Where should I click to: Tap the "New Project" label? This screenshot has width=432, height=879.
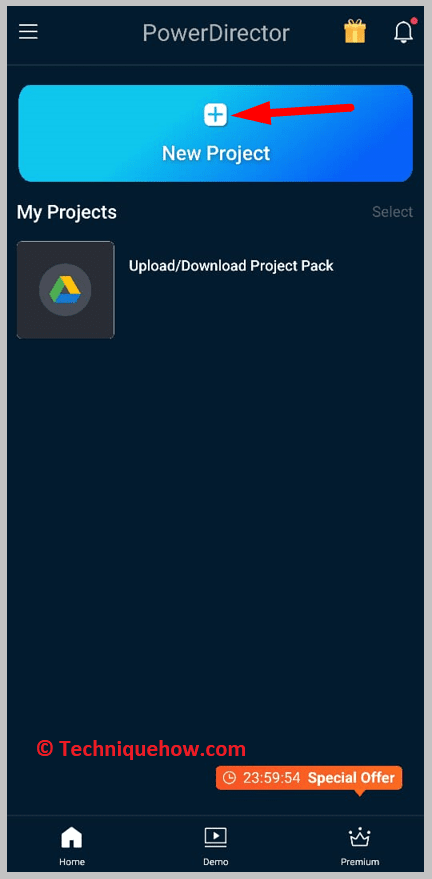pyautogui.click(x=216, y=153)
